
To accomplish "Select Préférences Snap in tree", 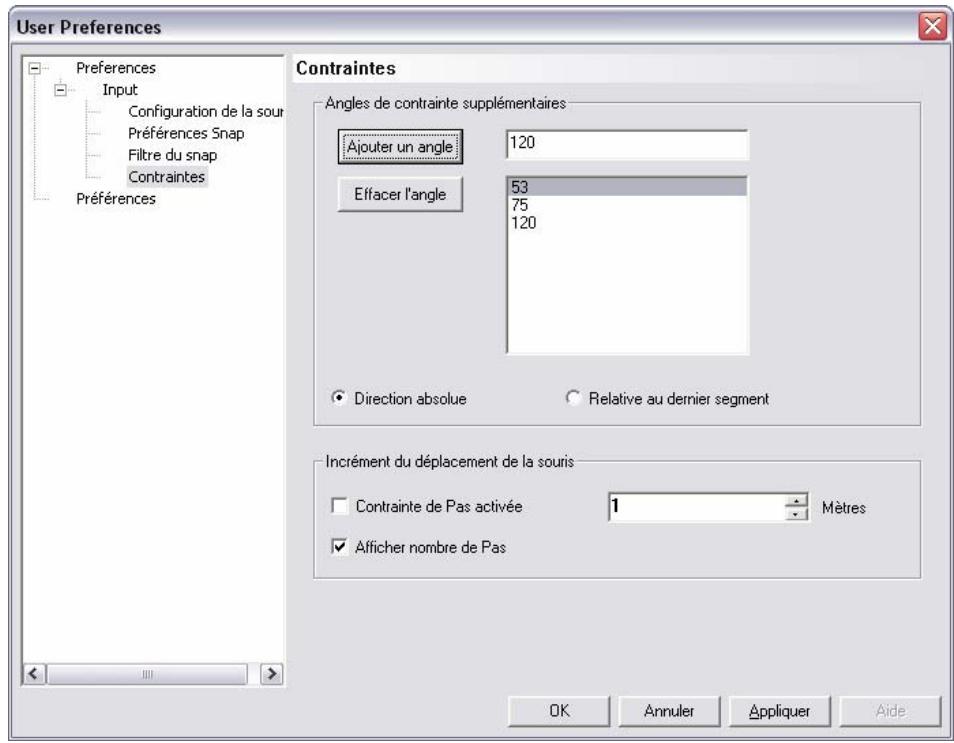I will [185, 132].
